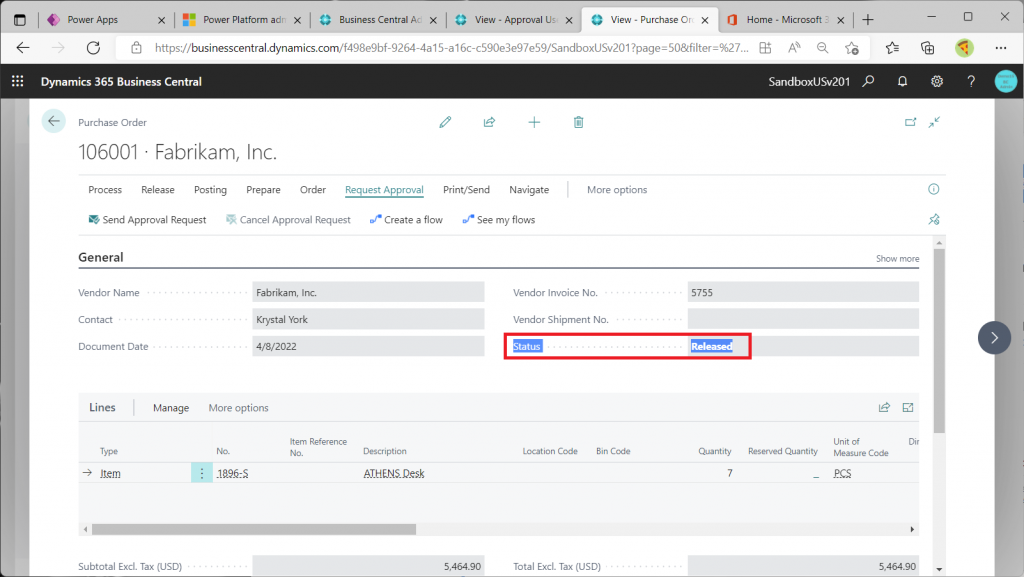Click Show more in General section
1024x577 pixels.
[897, 258]
